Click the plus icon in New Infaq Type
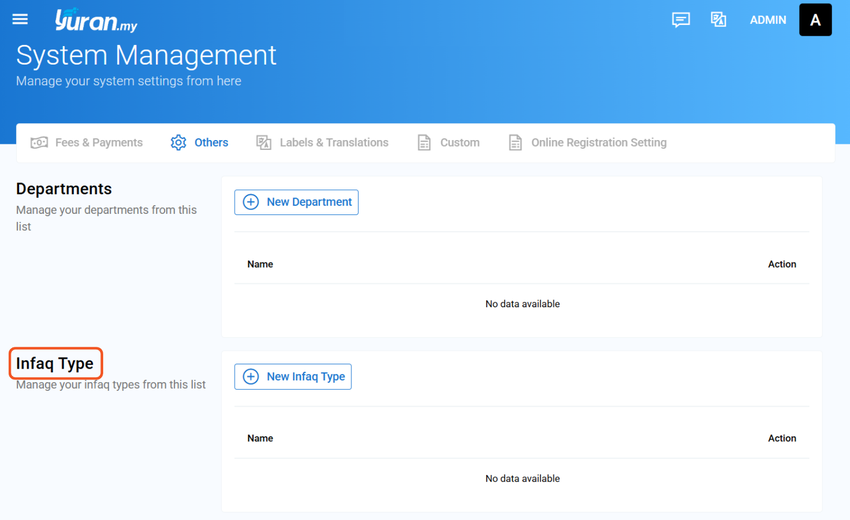 point(250,377)
